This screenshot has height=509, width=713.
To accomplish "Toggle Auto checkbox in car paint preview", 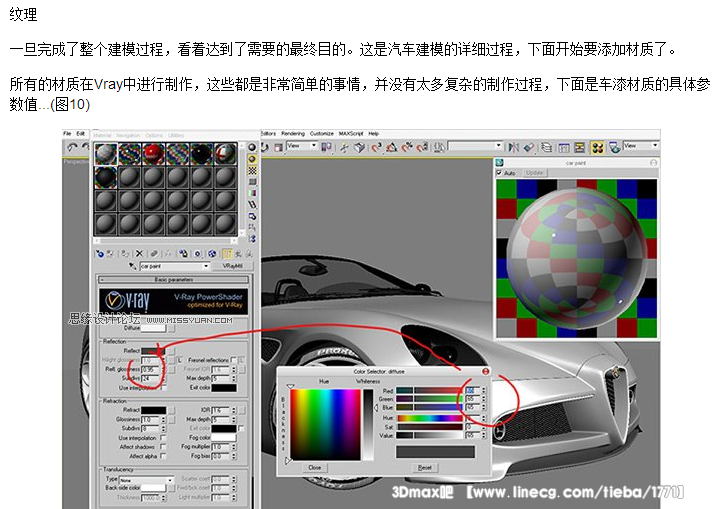I will (x=499, y=173).
